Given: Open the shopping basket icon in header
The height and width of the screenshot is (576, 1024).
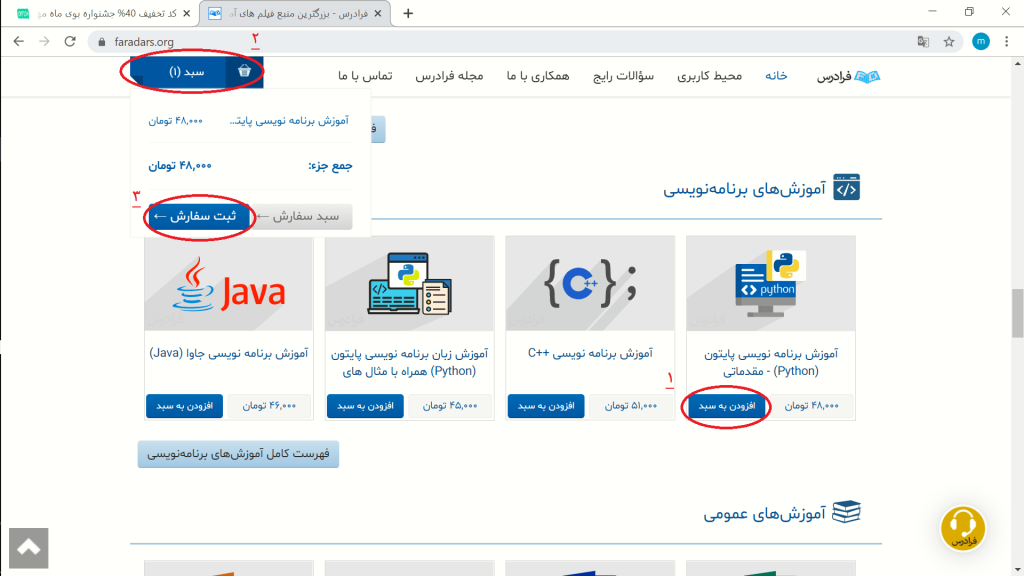Looking at the screenshot, I should [x=244, y=71].
